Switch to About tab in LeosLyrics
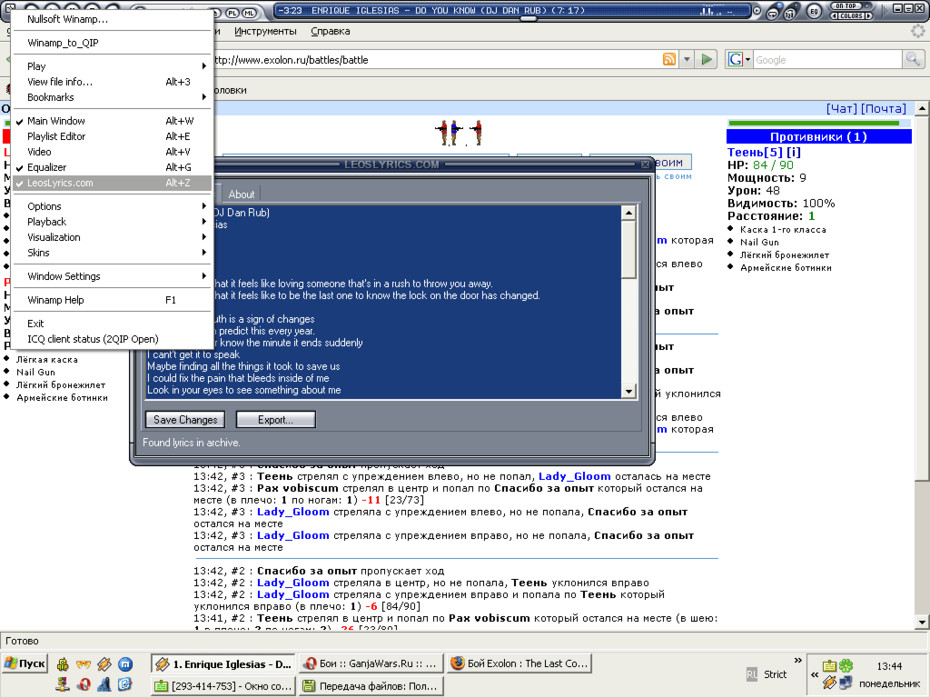 coord(241,194)
